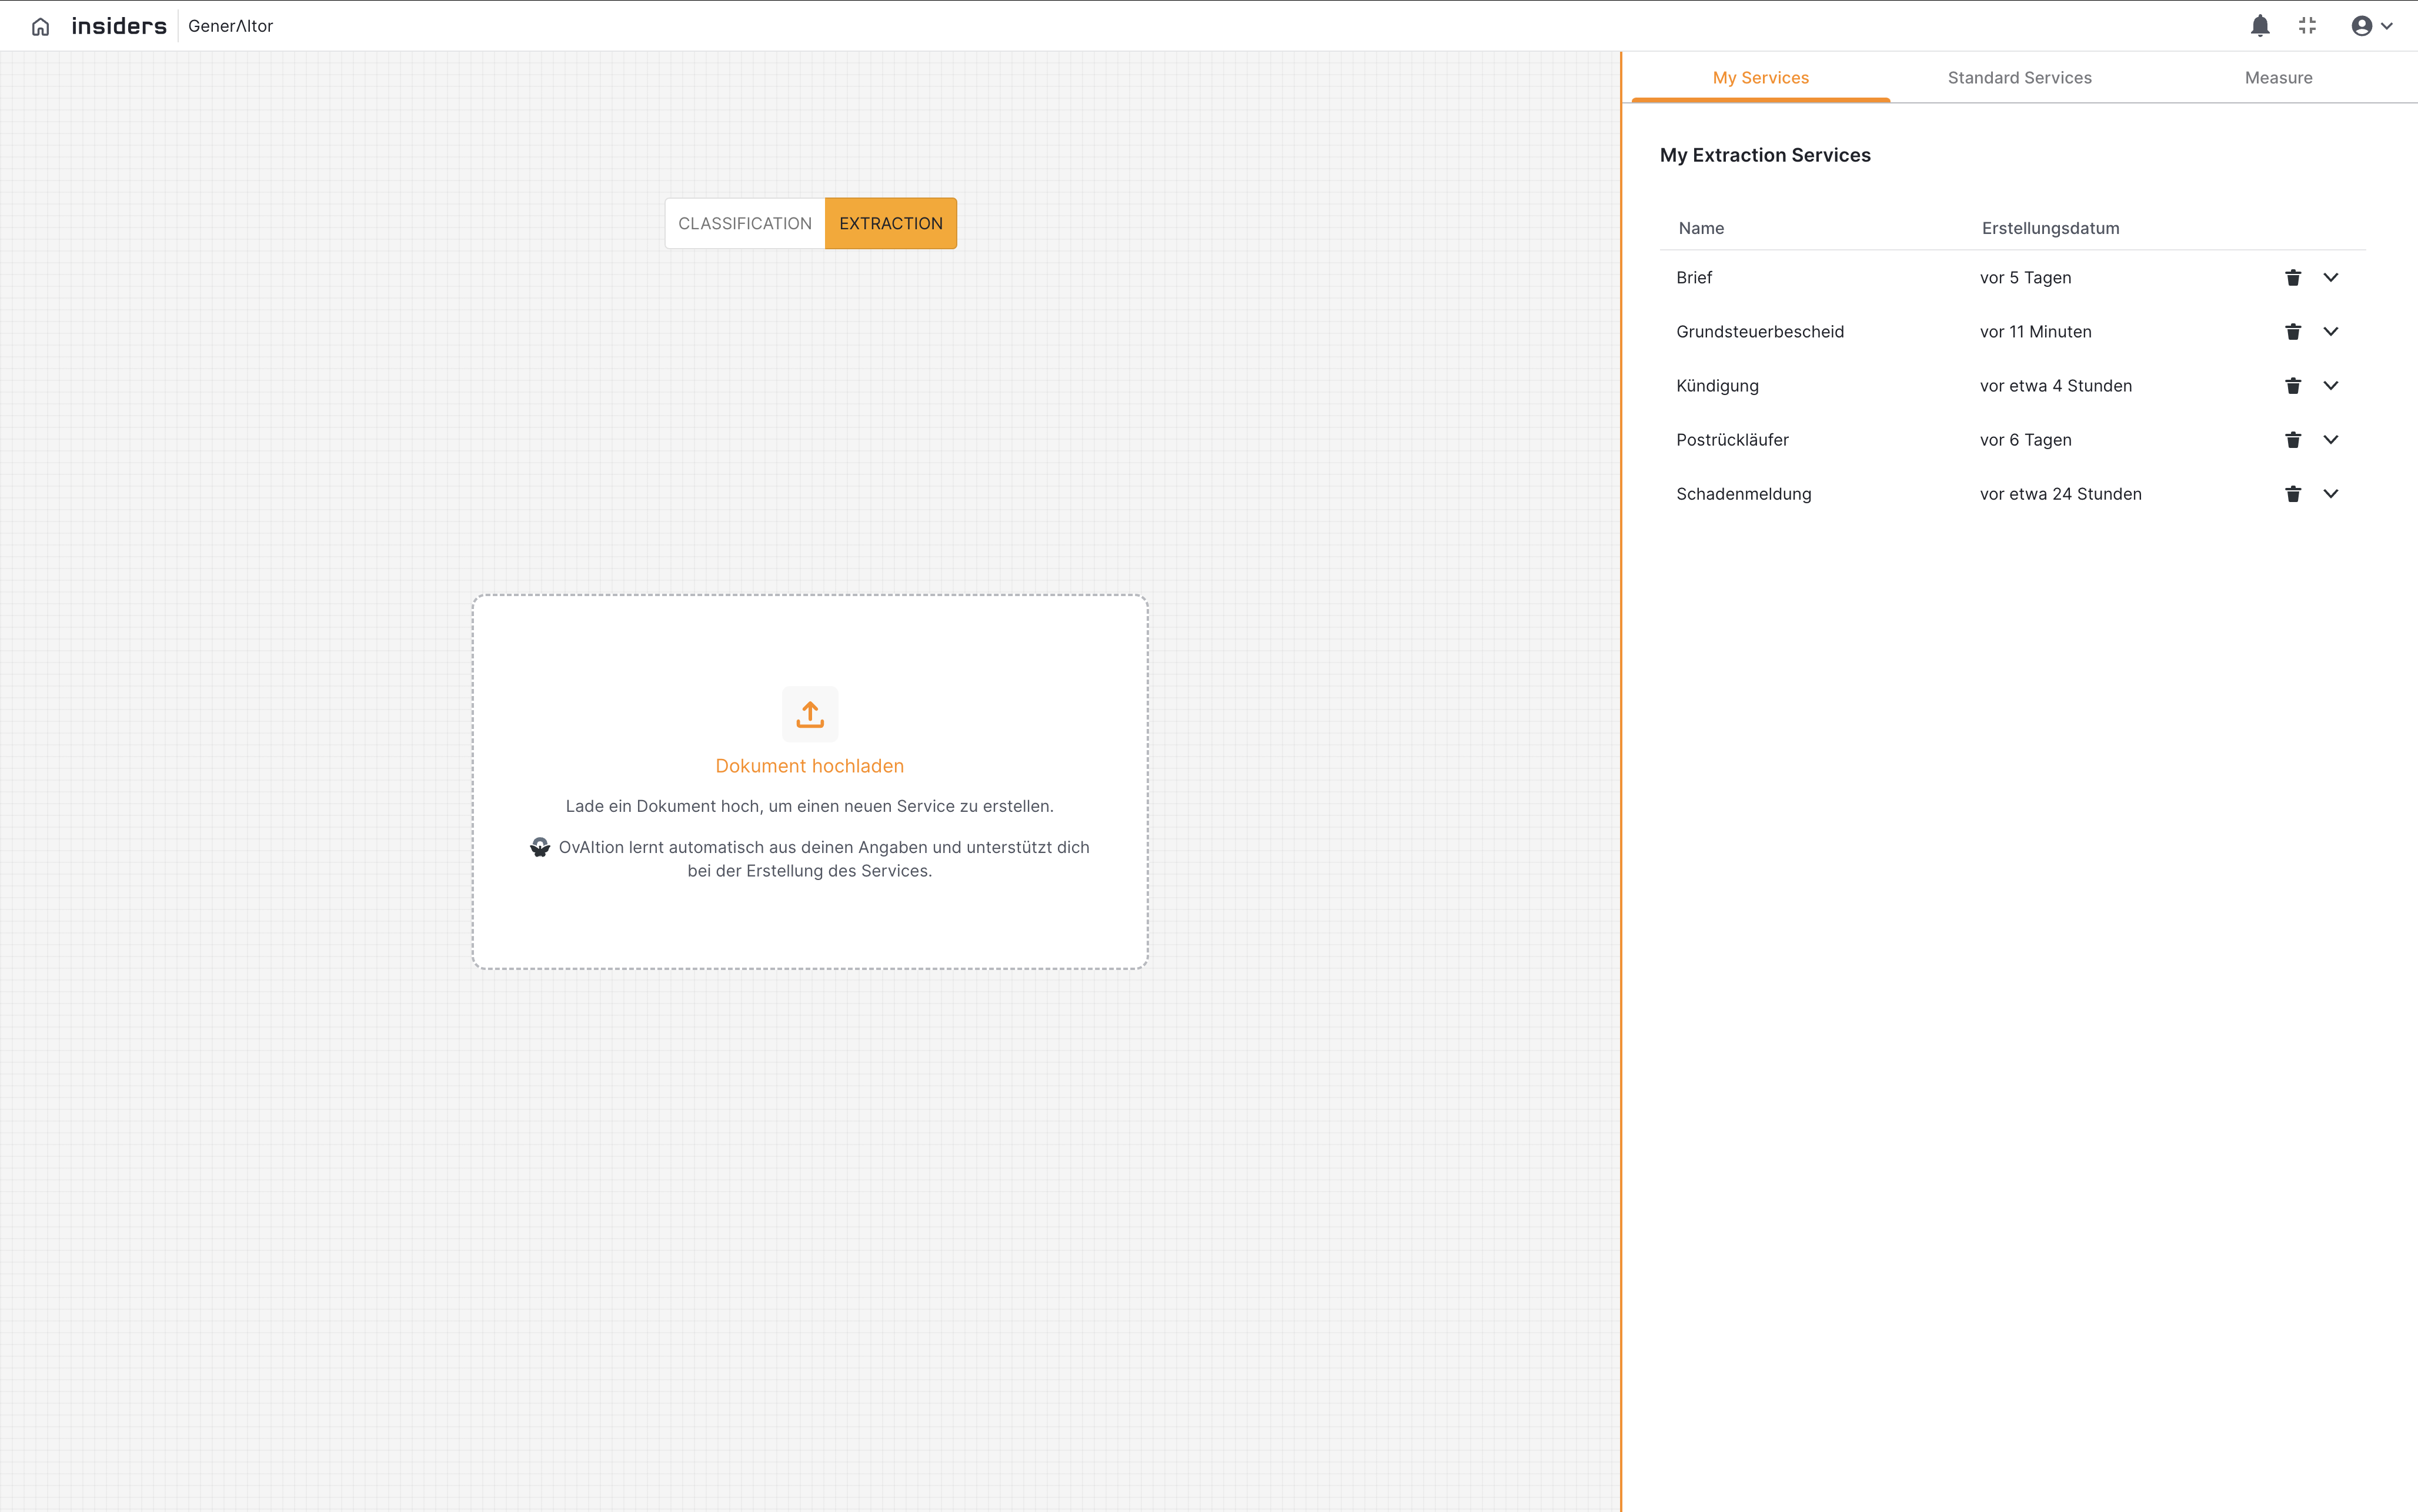Remove the Postrückläufer service

2293,440
